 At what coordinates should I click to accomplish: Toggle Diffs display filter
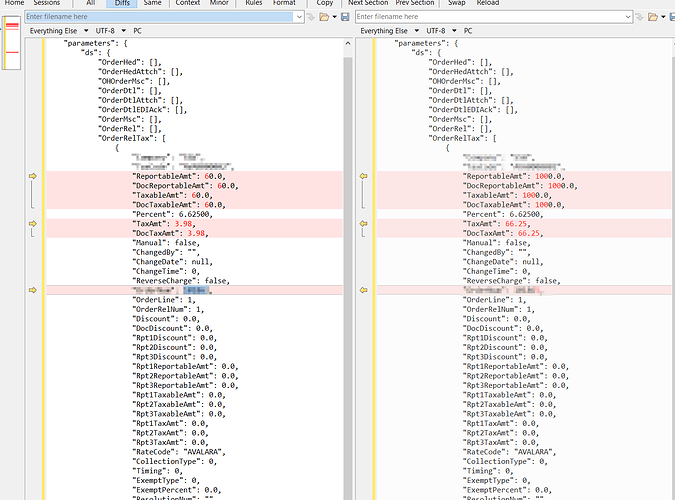pos(122,3)
